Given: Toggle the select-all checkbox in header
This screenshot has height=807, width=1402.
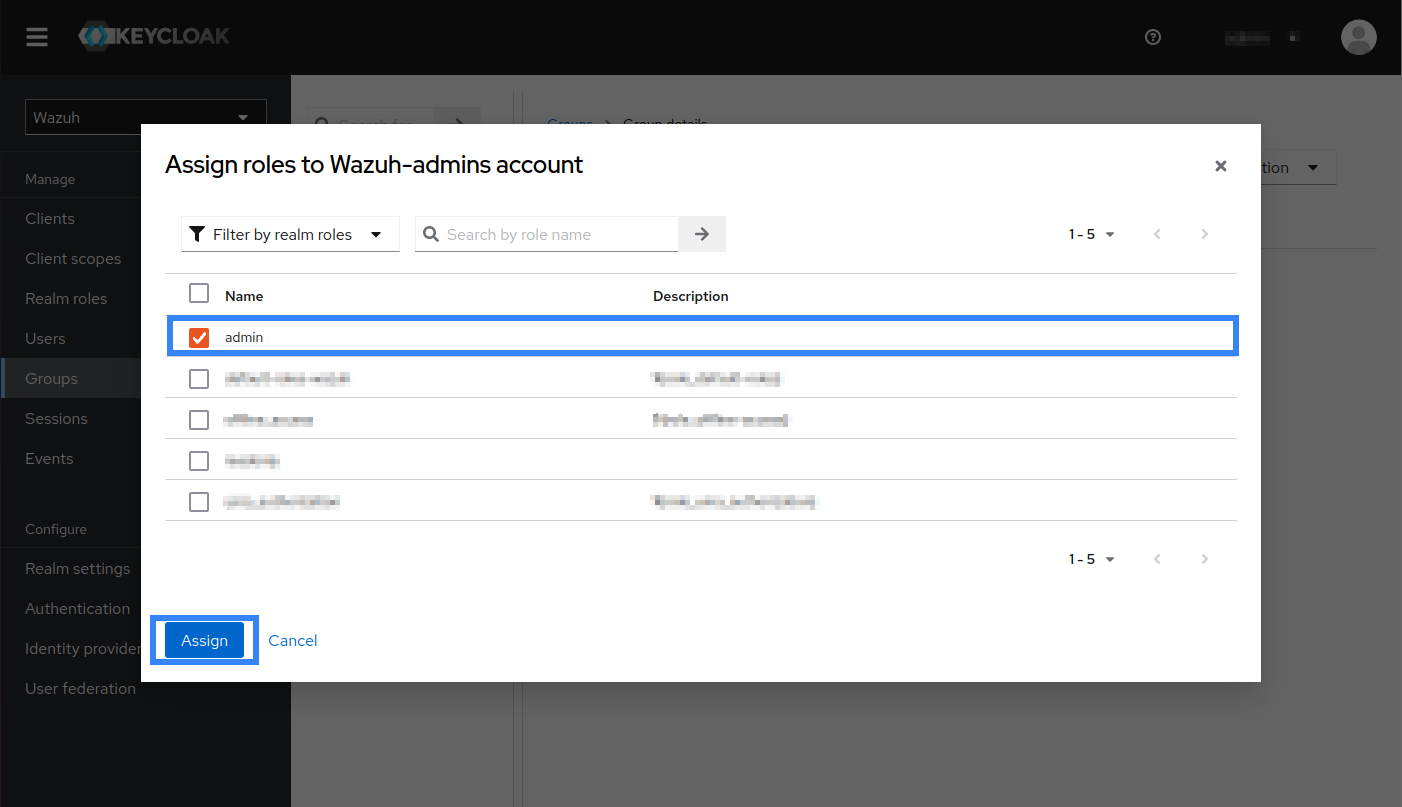Looking at the screenshot, I should [199, 293].
